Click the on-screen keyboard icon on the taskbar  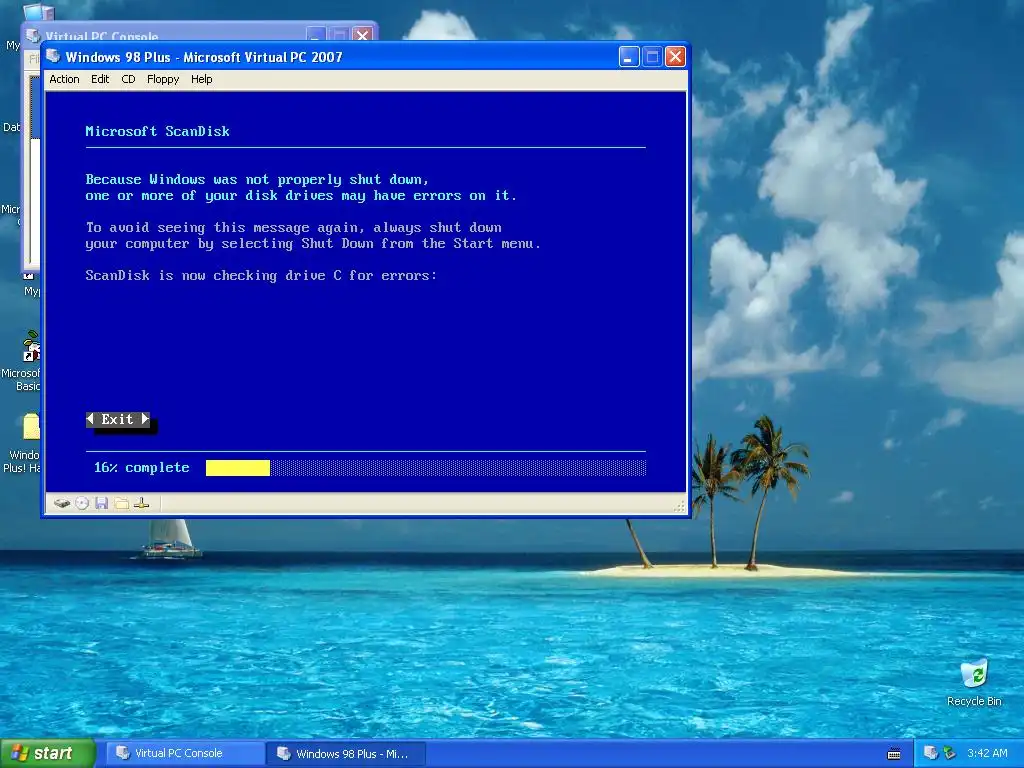894,754
